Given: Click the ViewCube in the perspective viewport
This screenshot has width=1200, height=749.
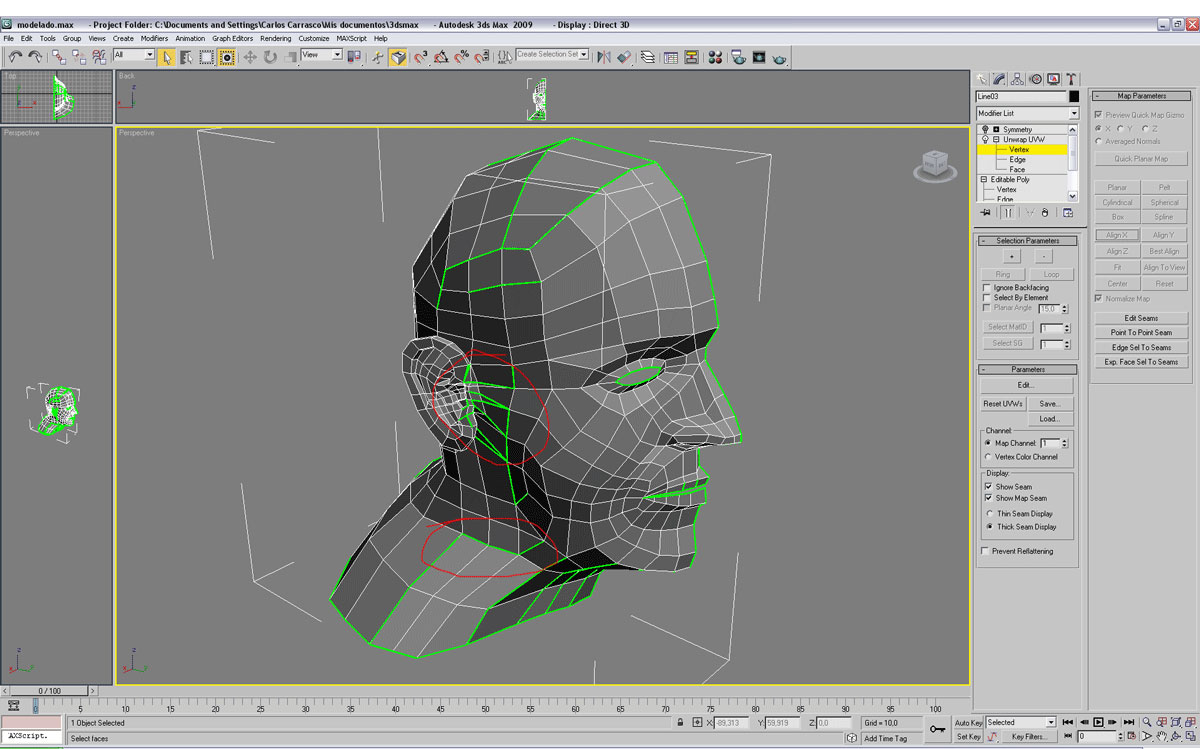Looking at the screenshot, I should tap(935, 165).
